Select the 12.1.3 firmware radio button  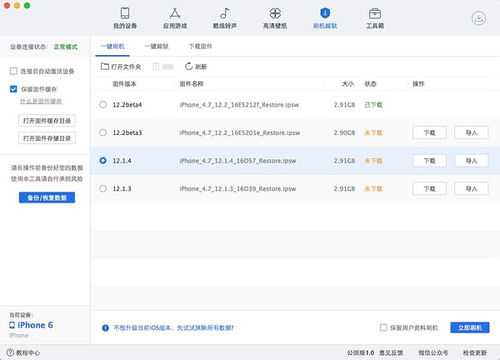click(103, 189)
